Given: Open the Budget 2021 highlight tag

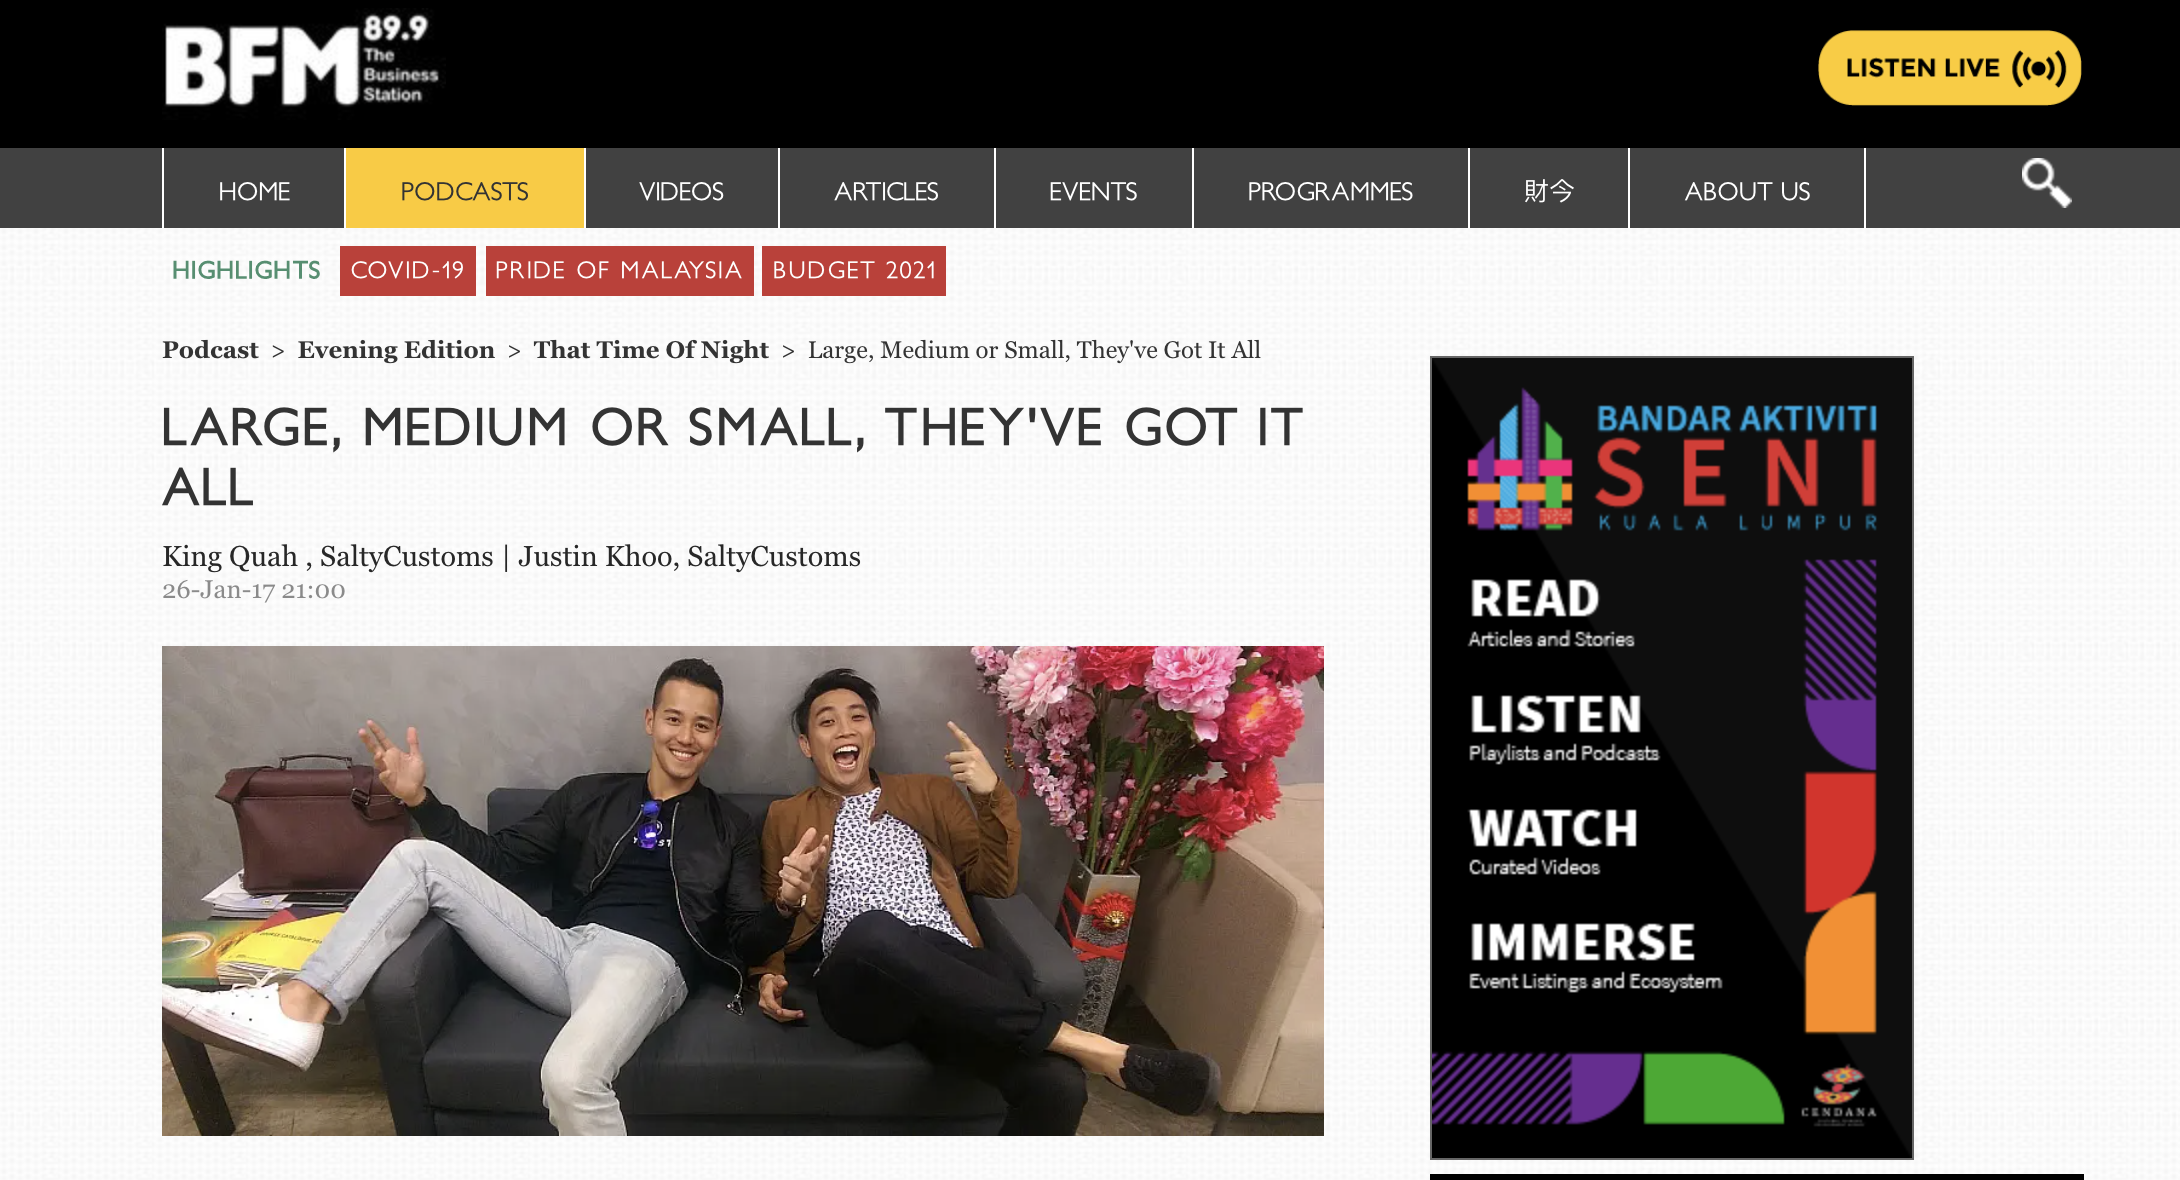Looking at the screenshot, I should (854, 271).
